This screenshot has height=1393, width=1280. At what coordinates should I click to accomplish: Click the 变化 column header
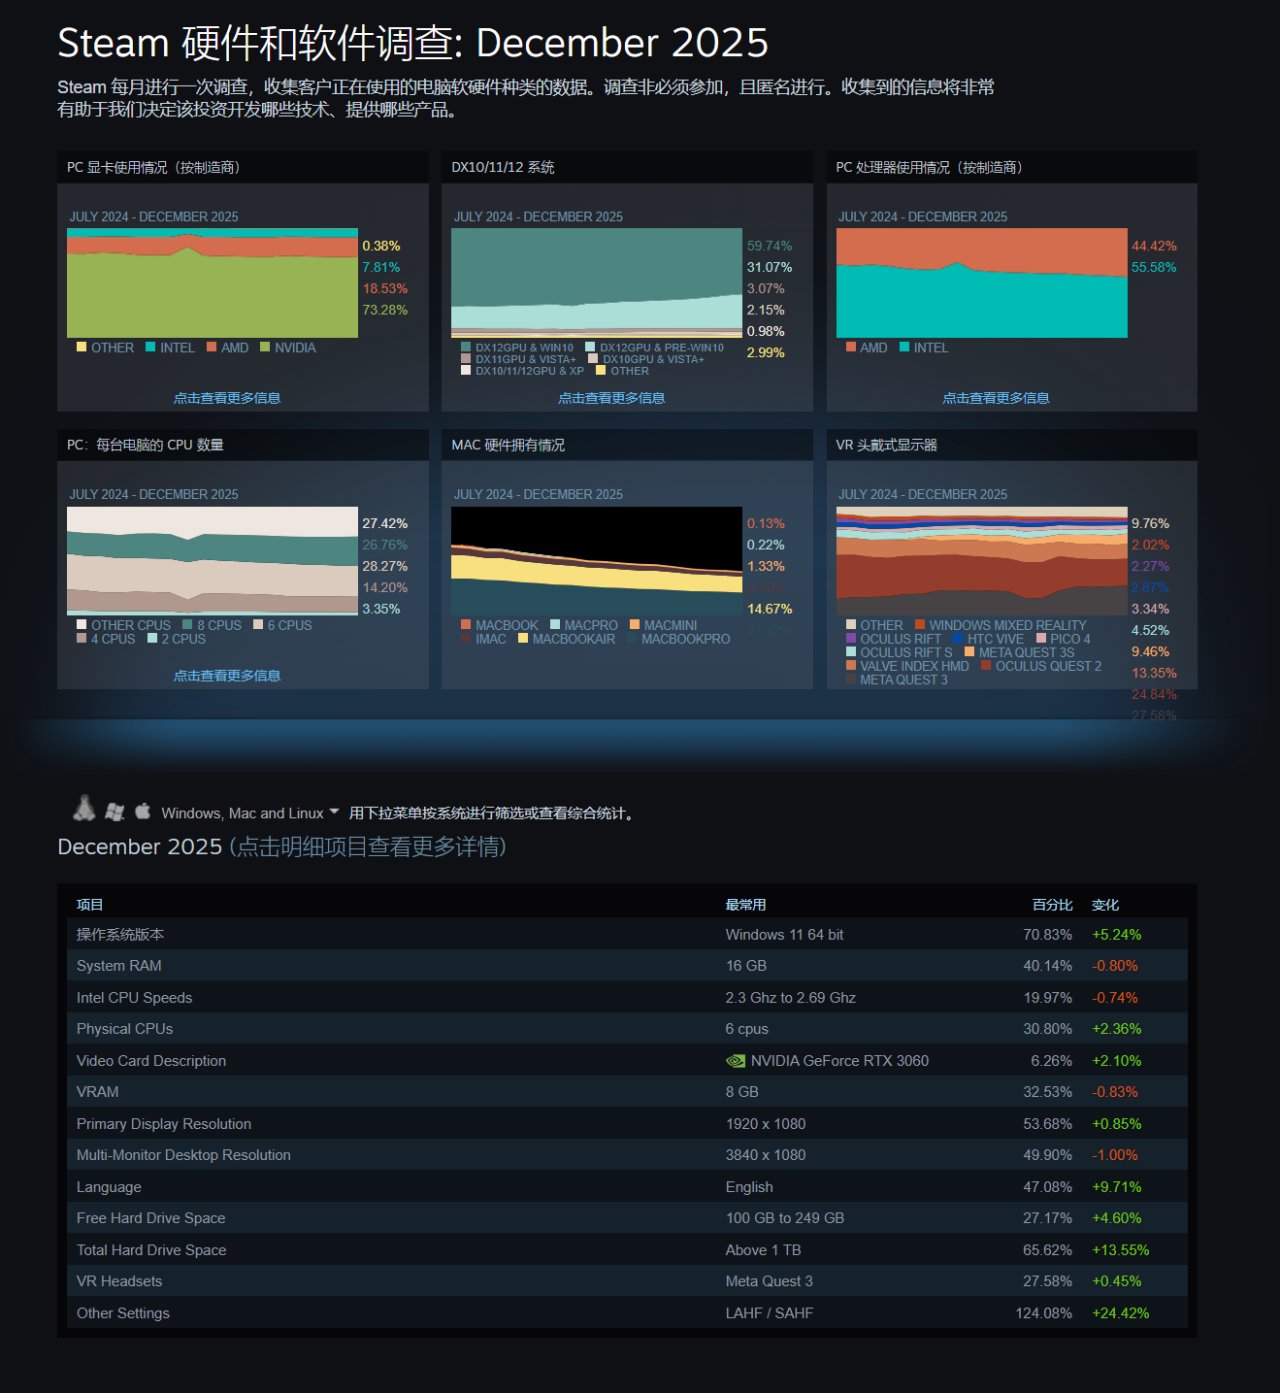(1105, 905)
